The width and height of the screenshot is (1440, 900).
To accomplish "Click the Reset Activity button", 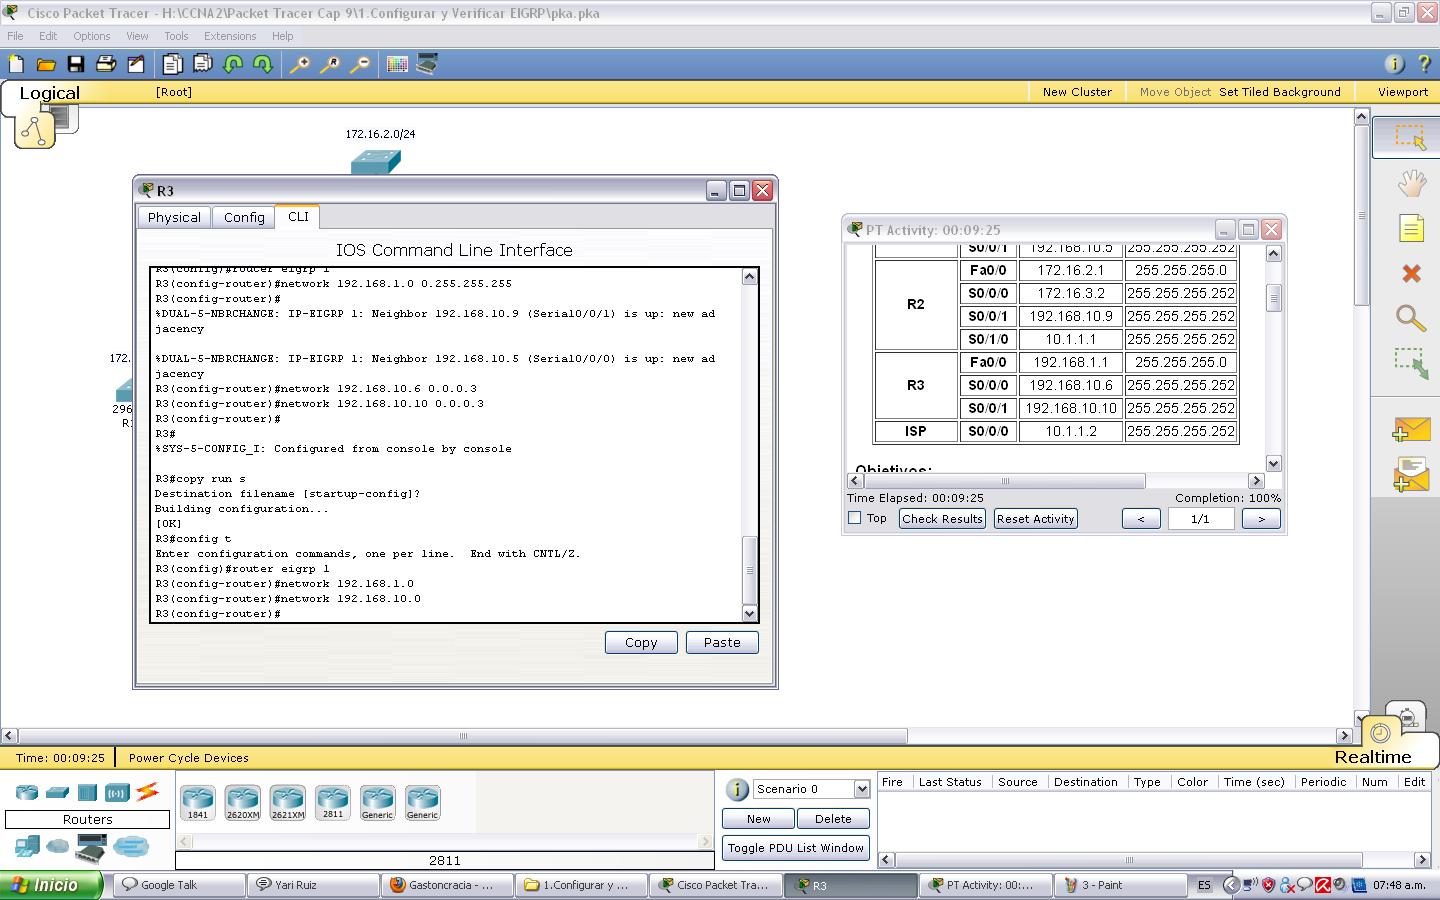I will pos(1035,518).
